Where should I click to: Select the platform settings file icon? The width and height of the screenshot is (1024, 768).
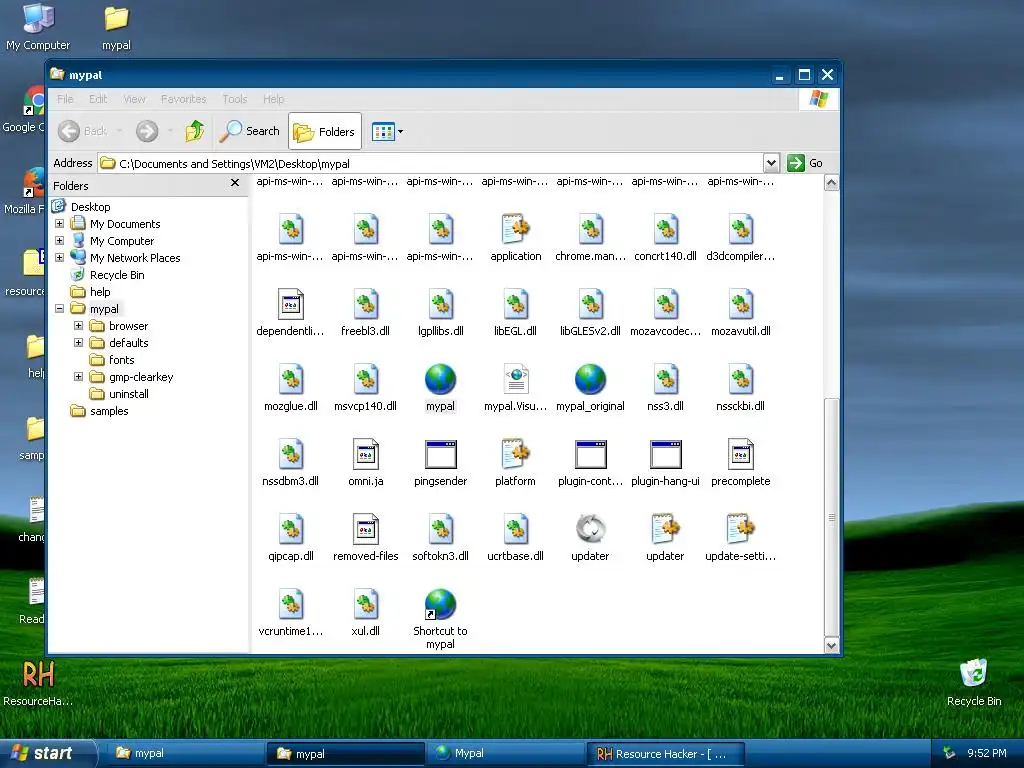[515, 455]
